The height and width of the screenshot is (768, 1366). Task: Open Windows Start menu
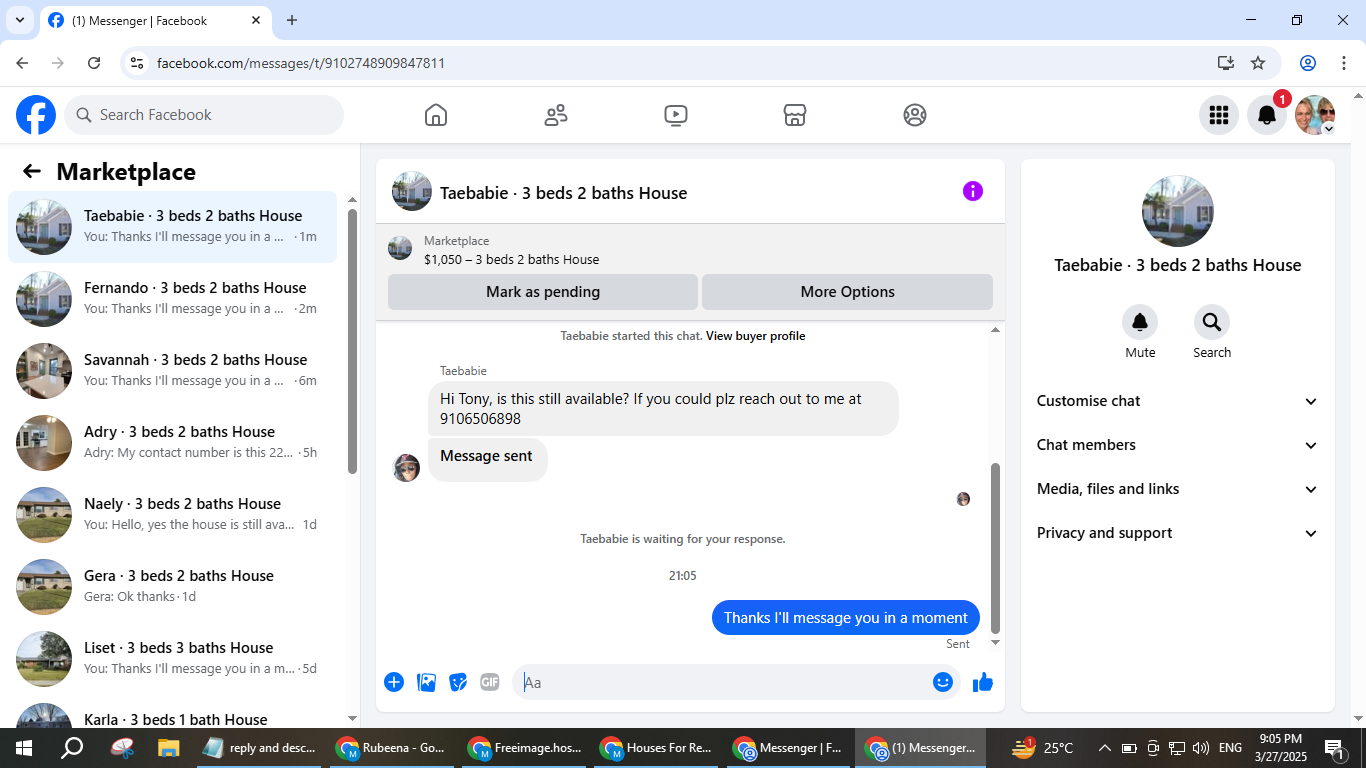(x=24, y=747)
